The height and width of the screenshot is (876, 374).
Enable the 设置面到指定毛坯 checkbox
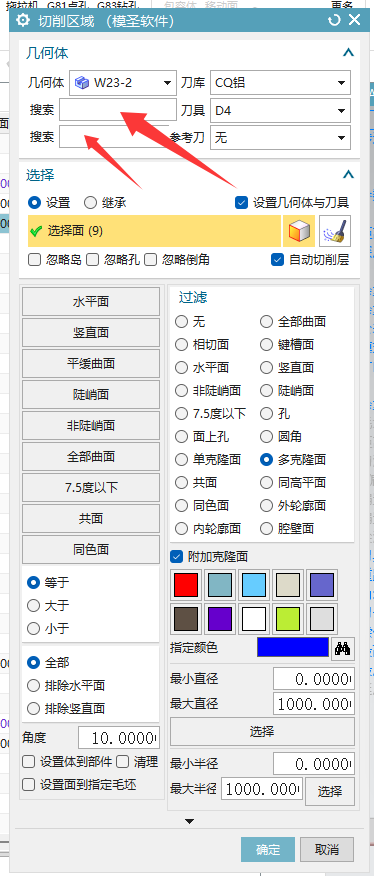tap(28, 784)
